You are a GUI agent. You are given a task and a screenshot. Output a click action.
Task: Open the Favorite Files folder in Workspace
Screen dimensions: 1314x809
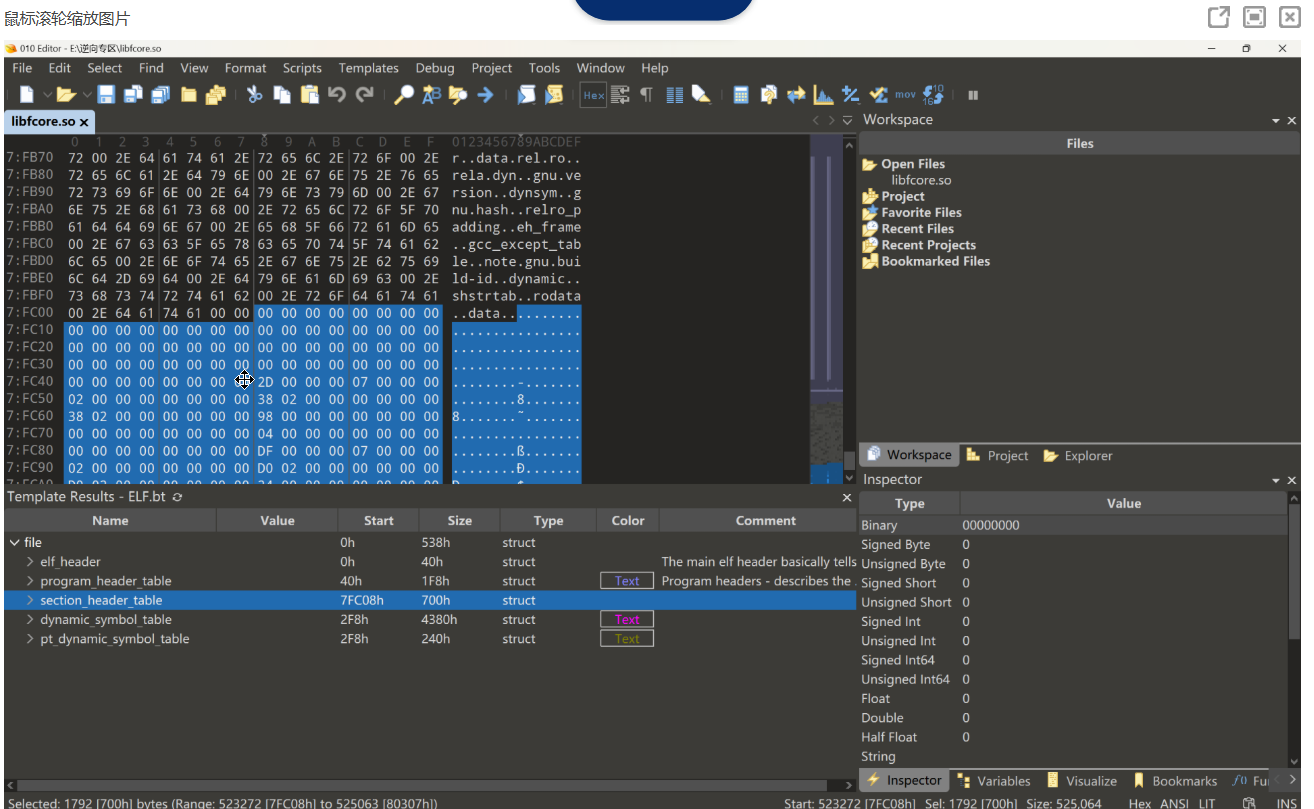tap(911, 213)
